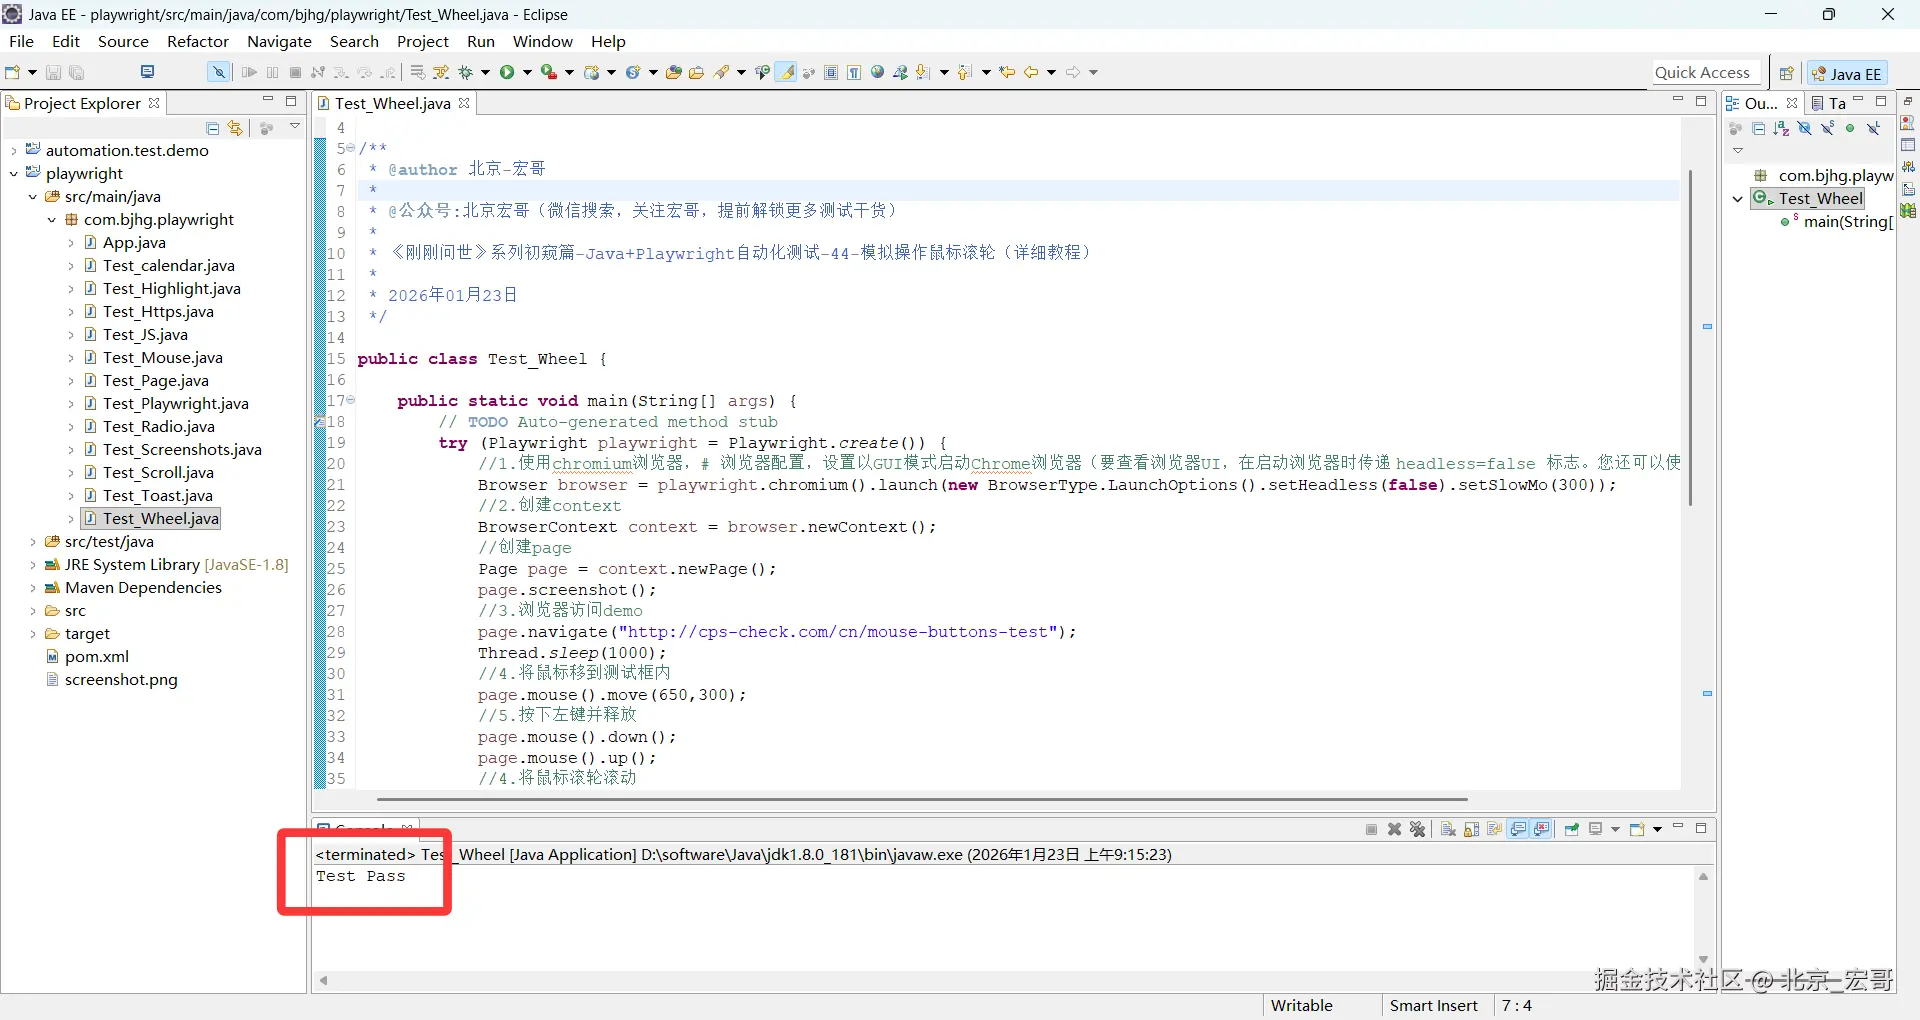The image size is (1920, 1020).
Task: Toggle Hide Fields in Outline view
Action: tap(1805, 128)
